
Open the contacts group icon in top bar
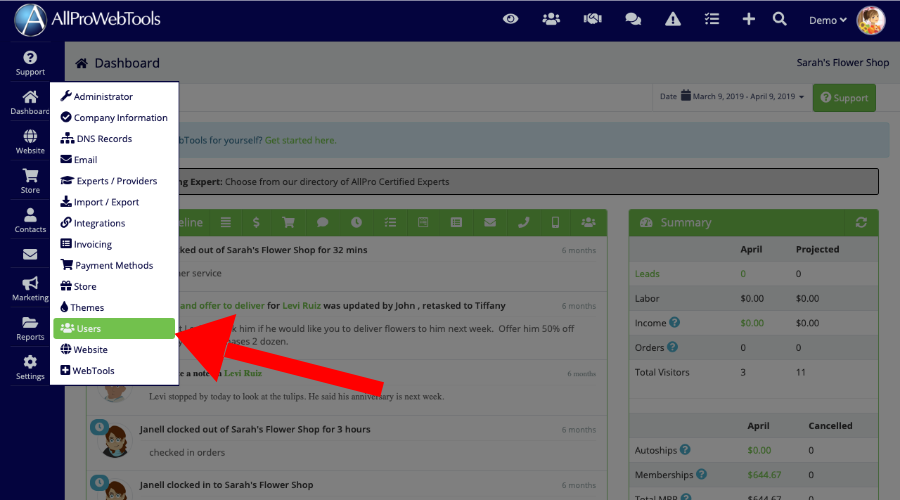click(x=551, y=19)
